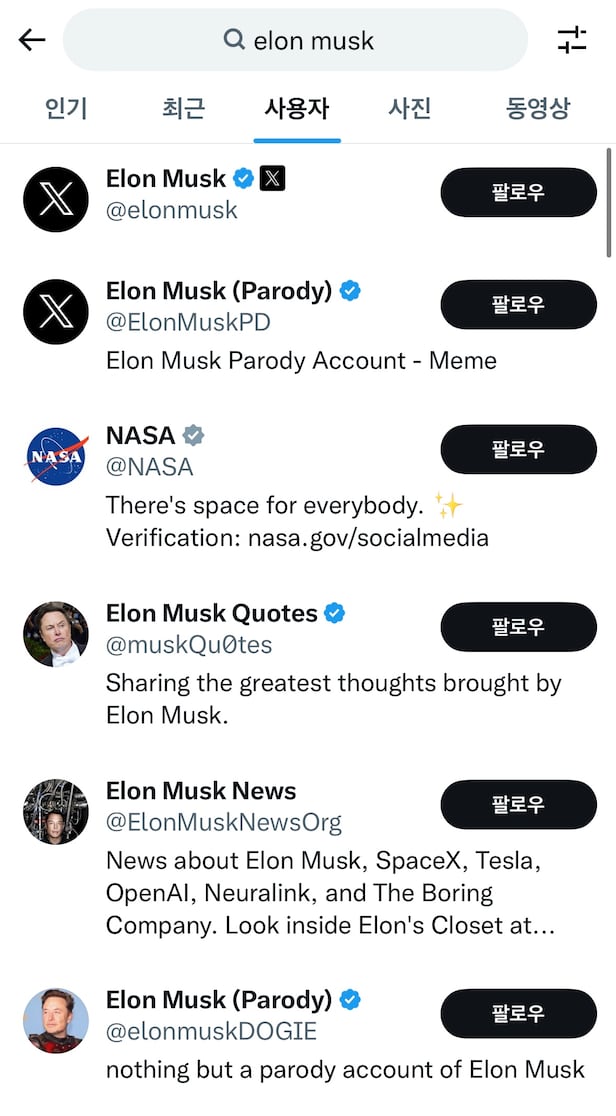Follow the Elon Musk News account
Viewport: 616px width, 1116px height.
[518, 804]
